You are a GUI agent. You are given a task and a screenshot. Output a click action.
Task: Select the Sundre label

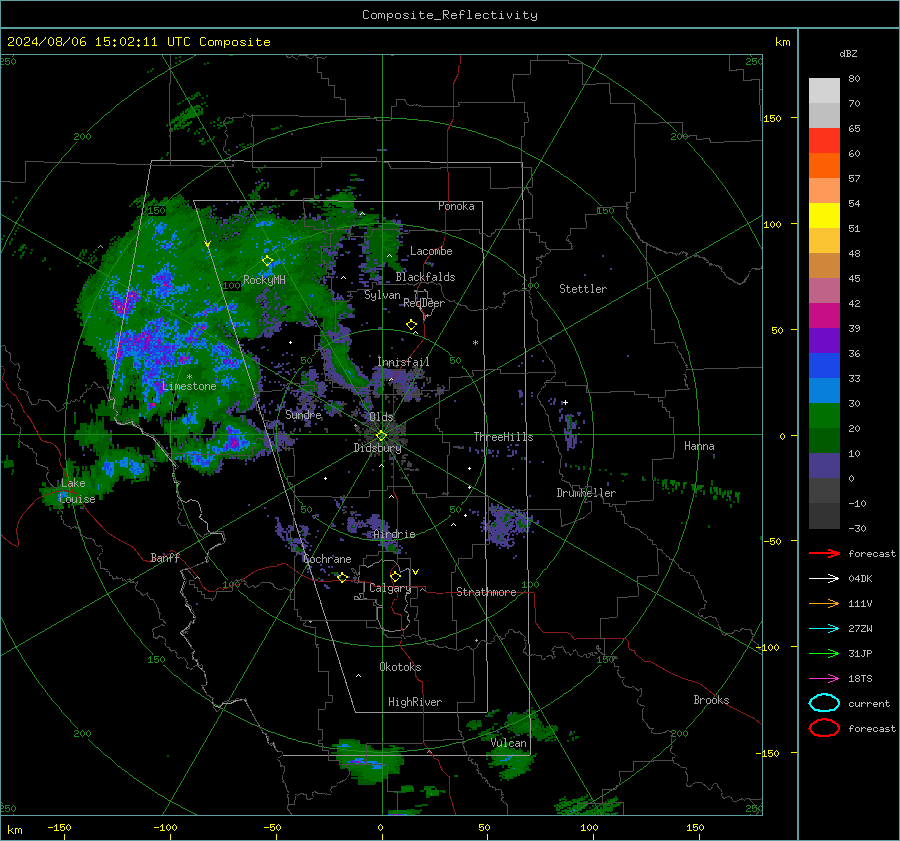coord(303,414)
